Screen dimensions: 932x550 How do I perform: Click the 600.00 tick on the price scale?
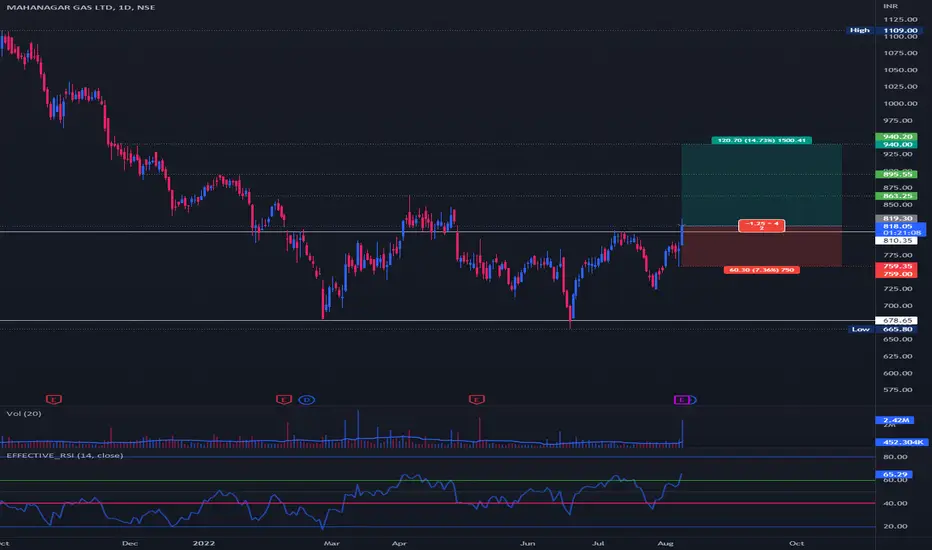point(898,373)
